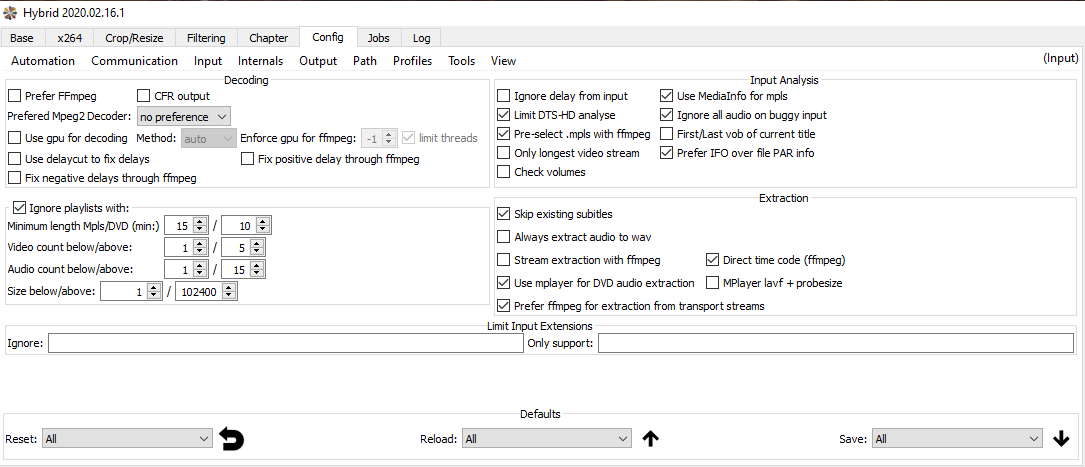Toggle Ignore playlists with checkbox
The height and width of the screenshot is (467, 1085).
[19, 208]
